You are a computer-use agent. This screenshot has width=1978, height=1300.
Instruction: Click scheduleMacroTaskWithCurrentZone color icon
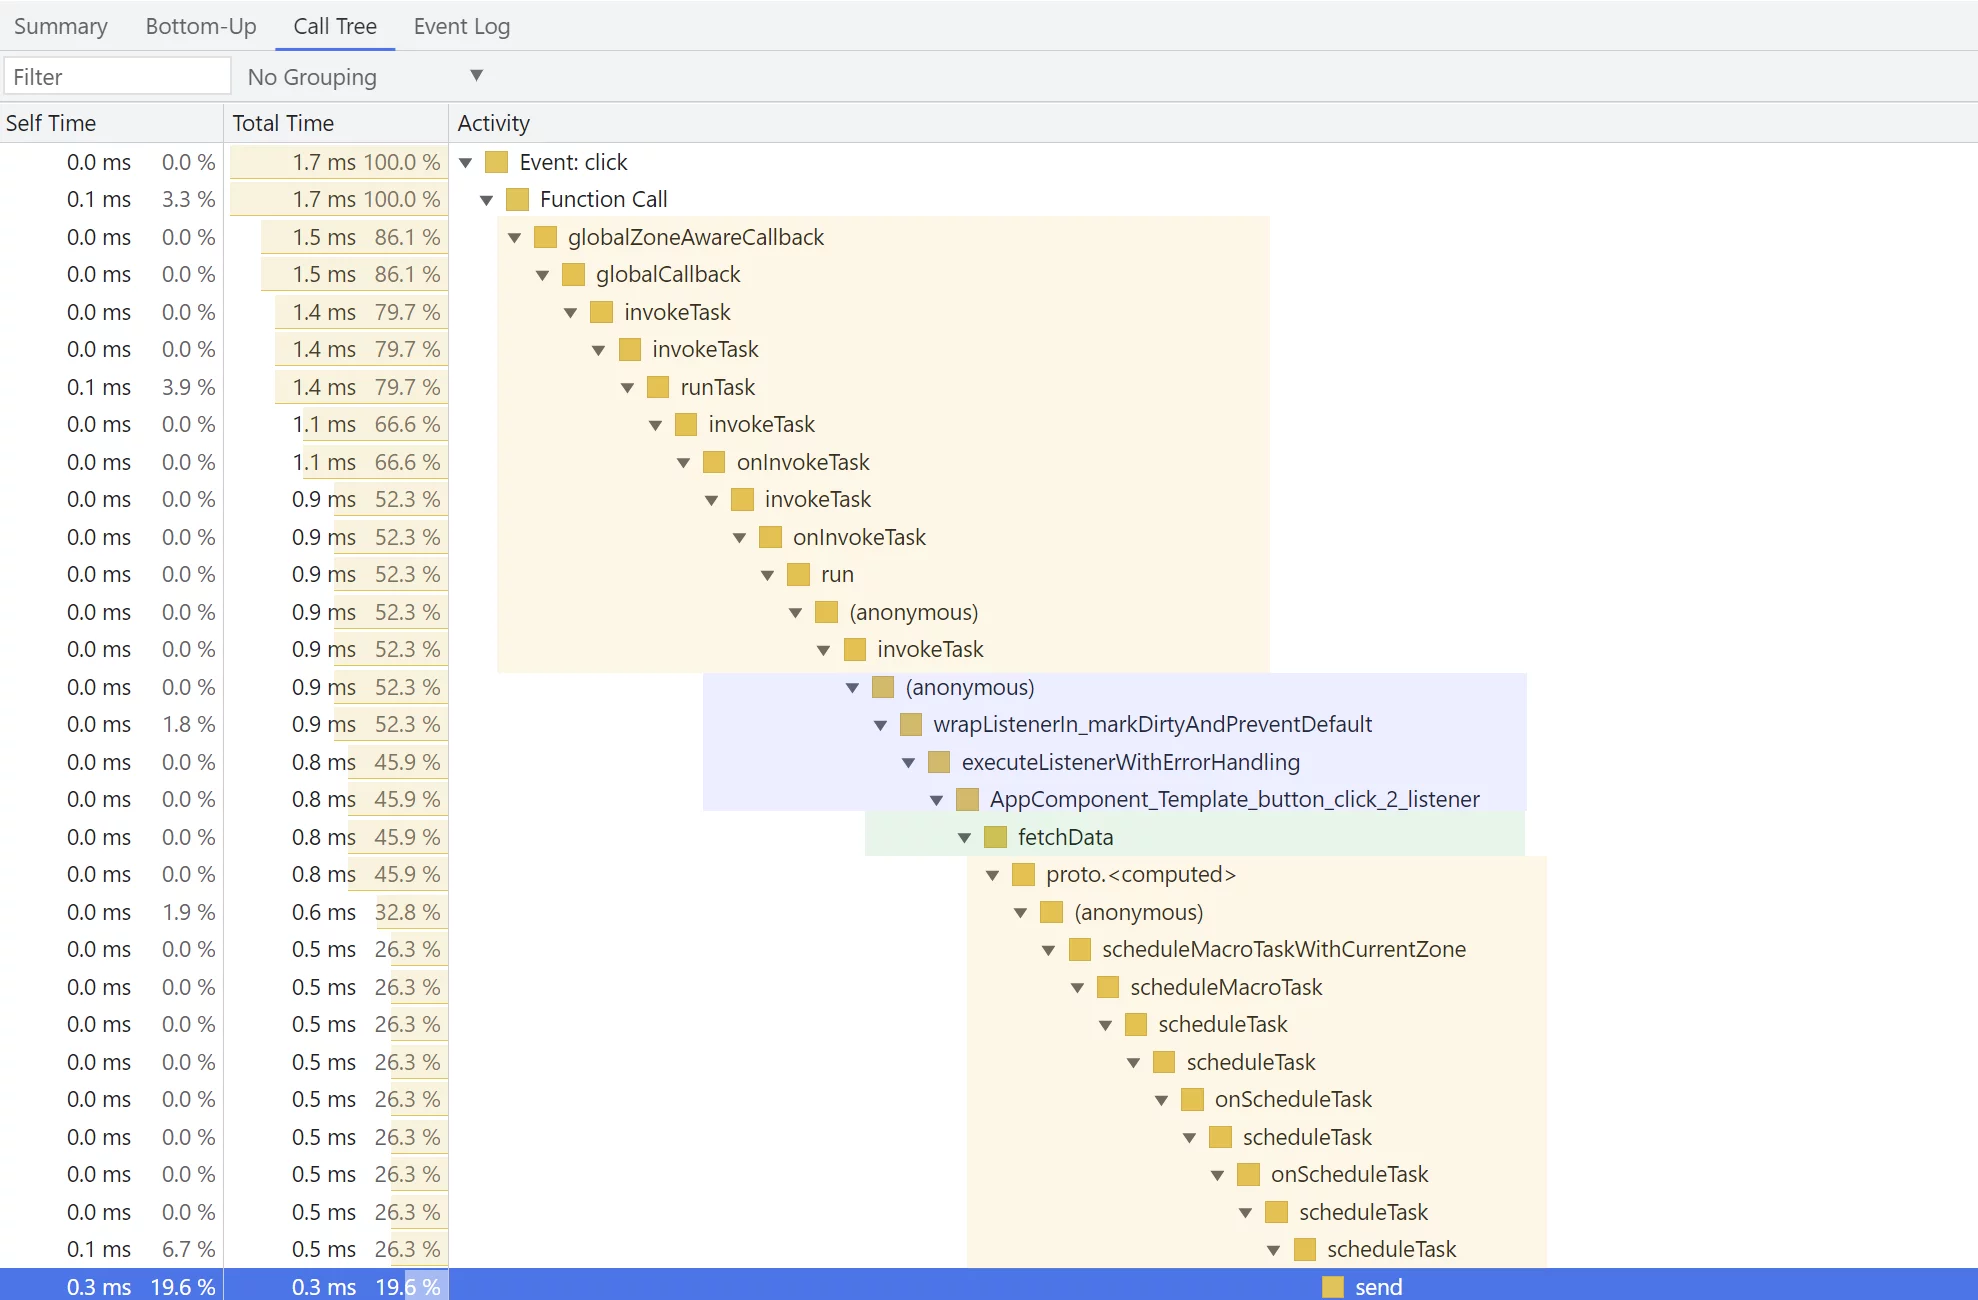point(1080,949)
